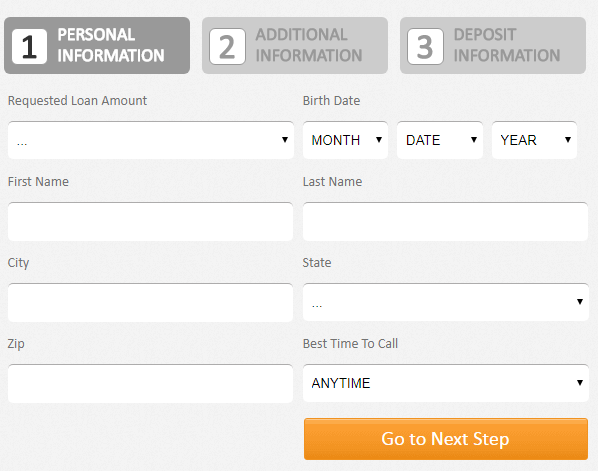Expand the Best Time To Call dropdown

(x=446, y=383)
